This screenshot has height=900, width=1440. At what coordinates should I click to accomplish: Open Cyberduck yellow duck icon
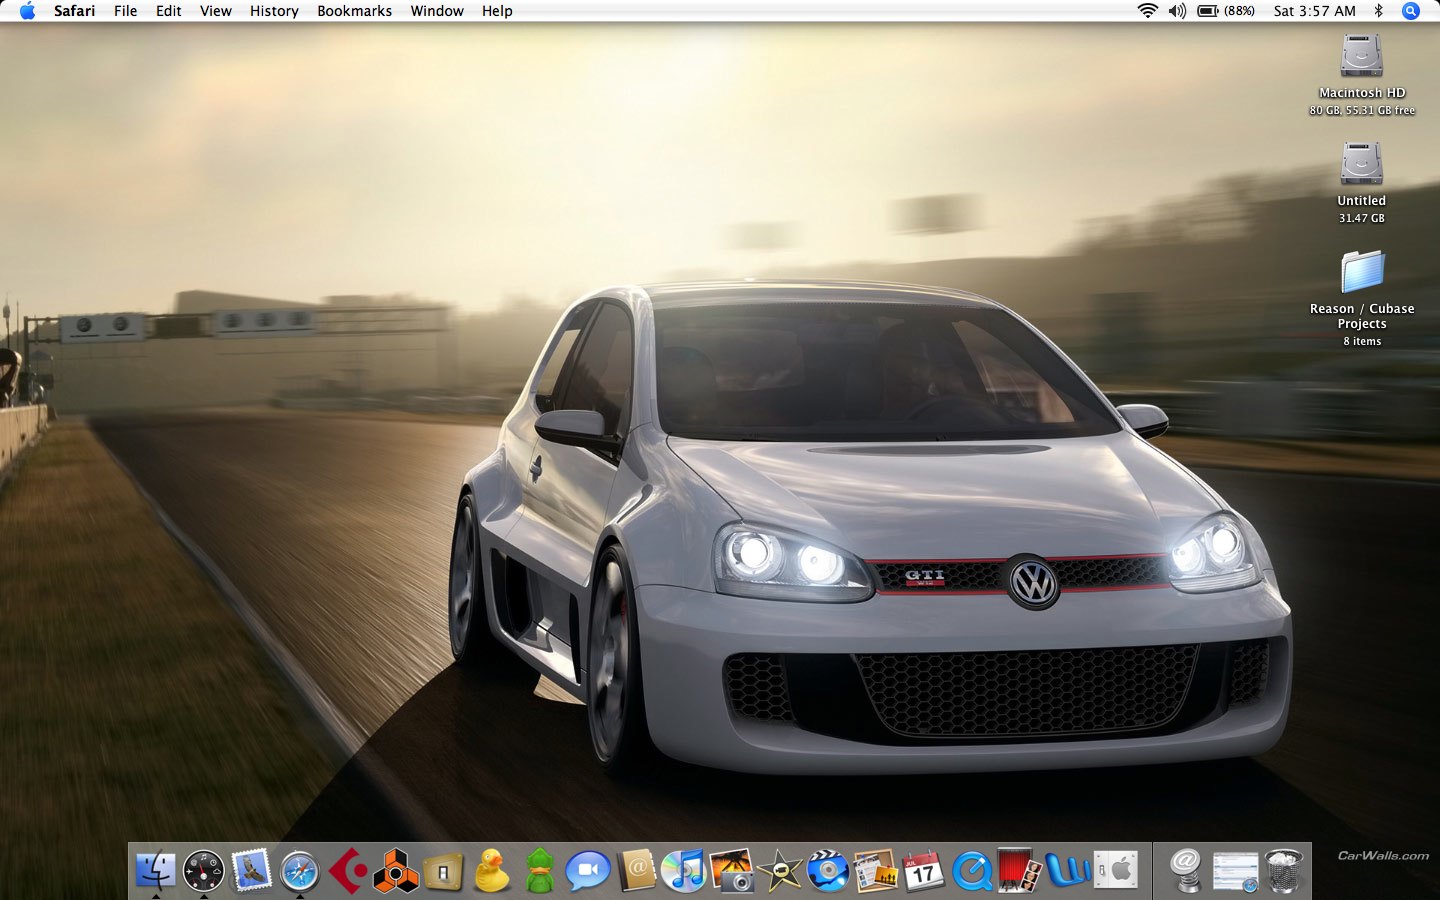[491, 870]
